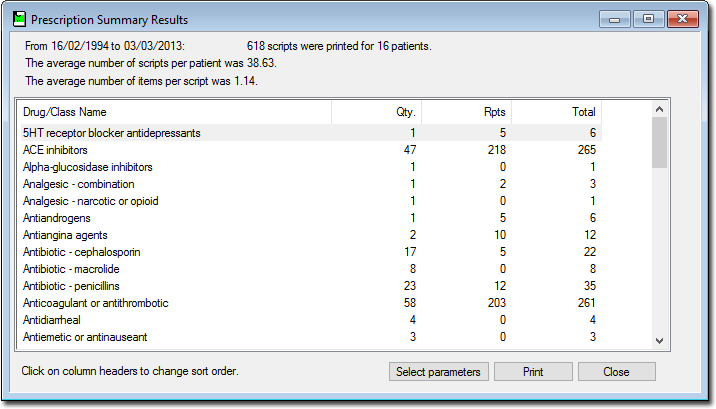Open the Select parameters dialog
Screen dimensions: 716x409
[438, 372]
